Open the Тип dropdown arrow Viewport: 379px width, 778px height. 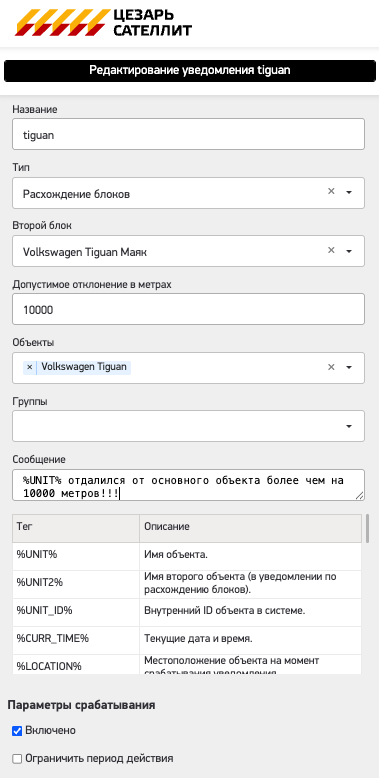tap(349, 193)
